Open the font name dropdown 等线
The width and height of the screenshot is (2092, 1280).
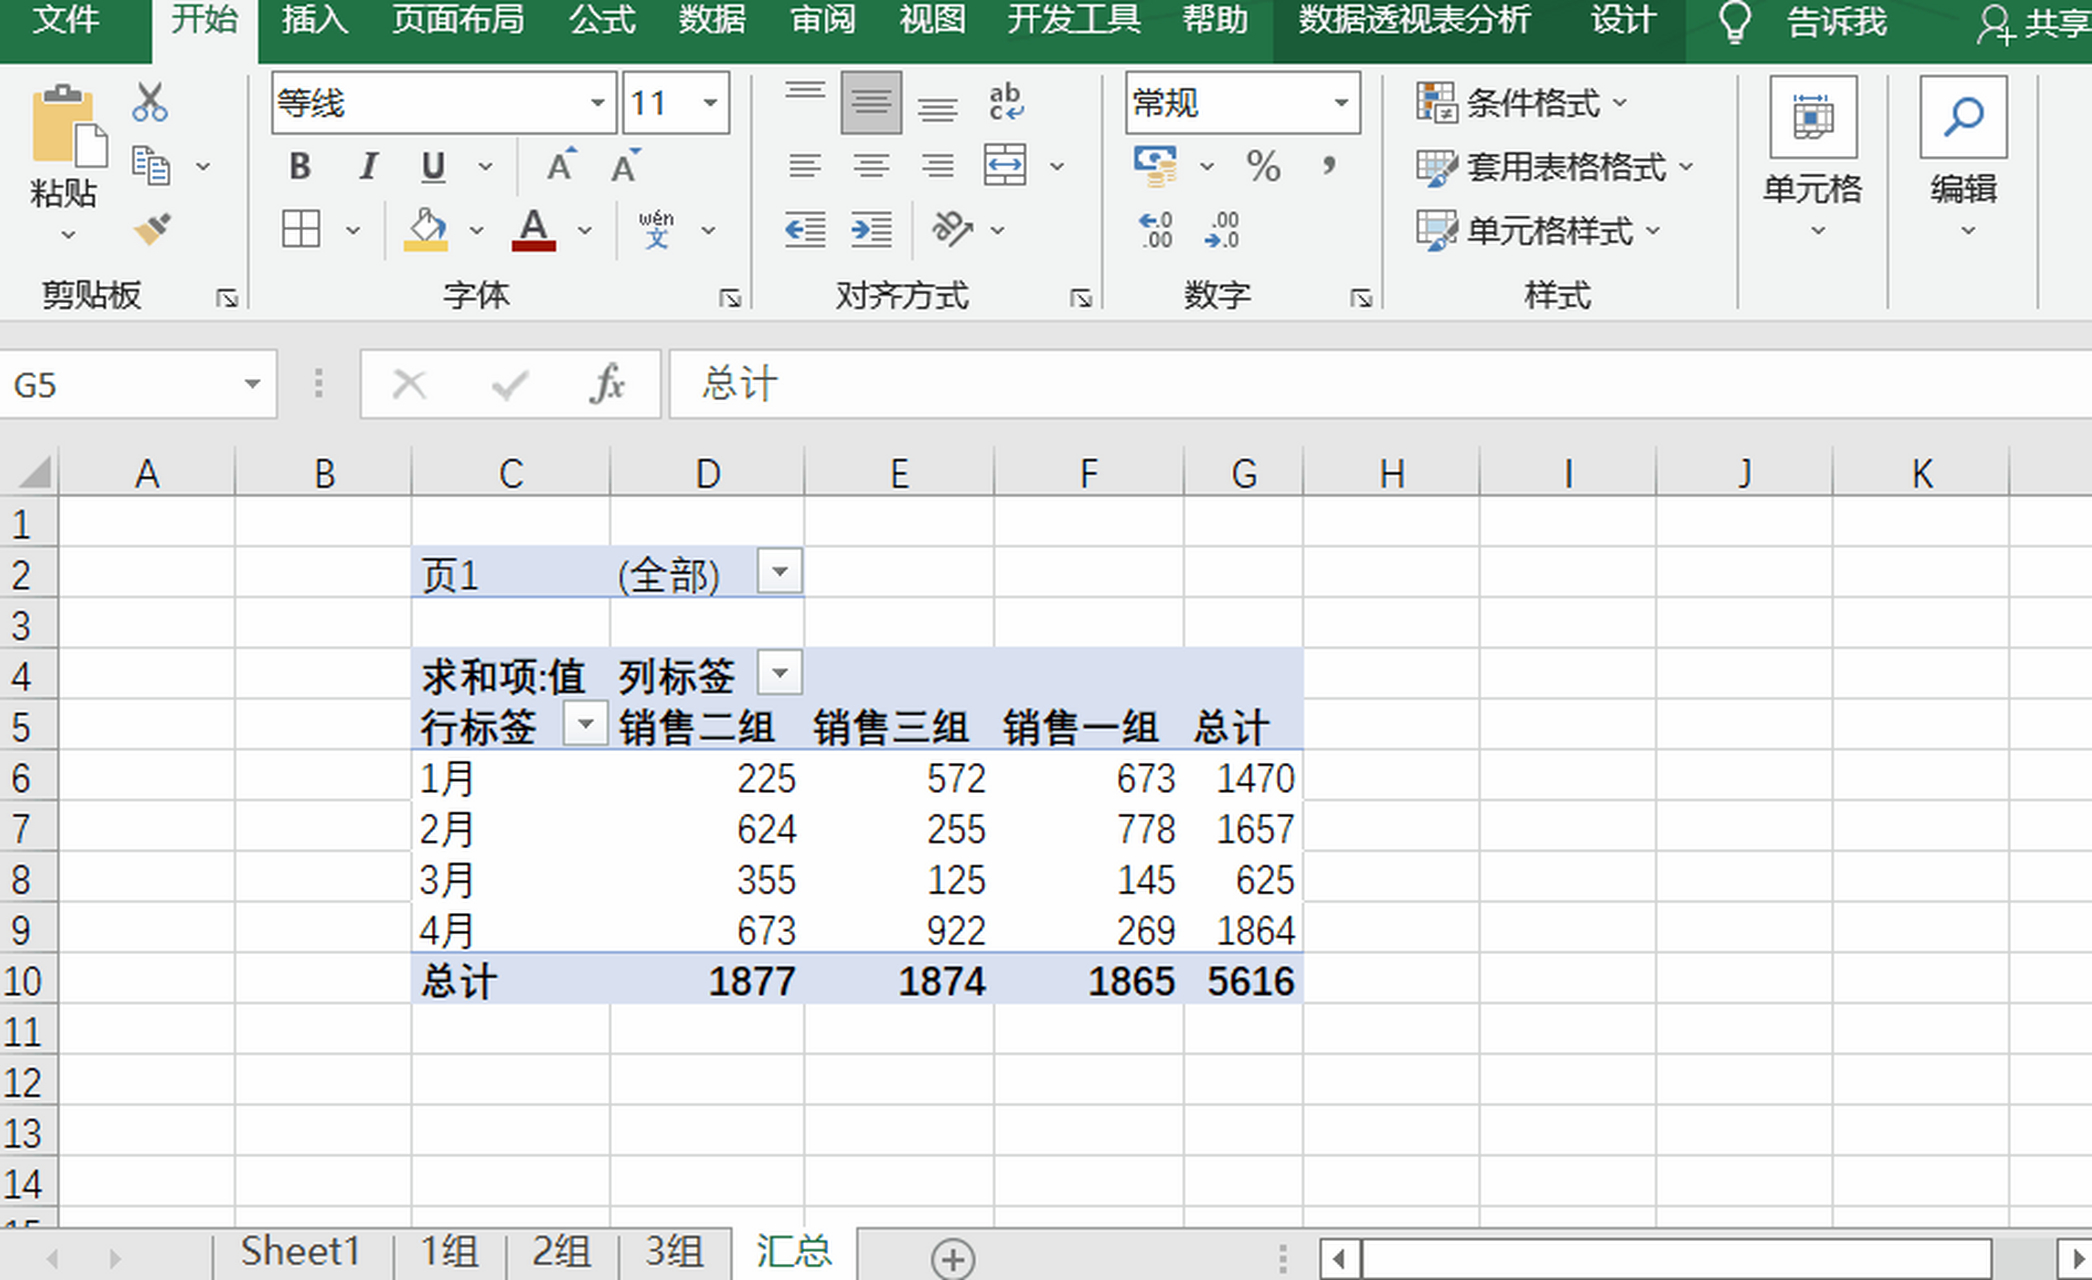[597, 102]
